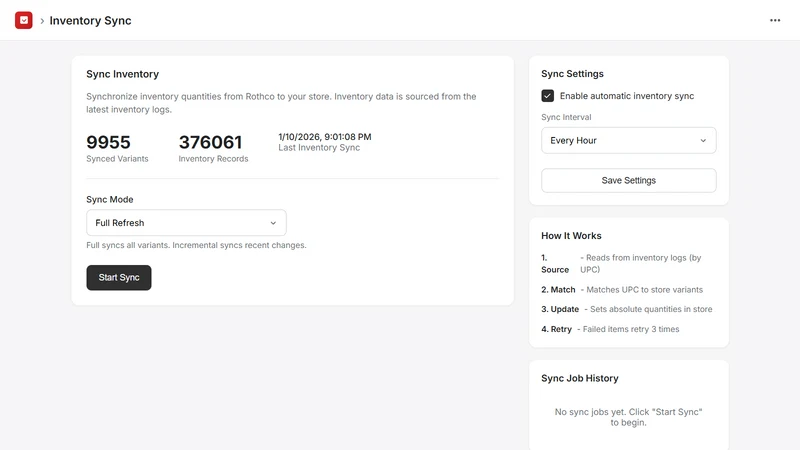Click the 'No sync jobs yet' message
The width and height of the screenshot is (800, 450).
tap(629, 417)
